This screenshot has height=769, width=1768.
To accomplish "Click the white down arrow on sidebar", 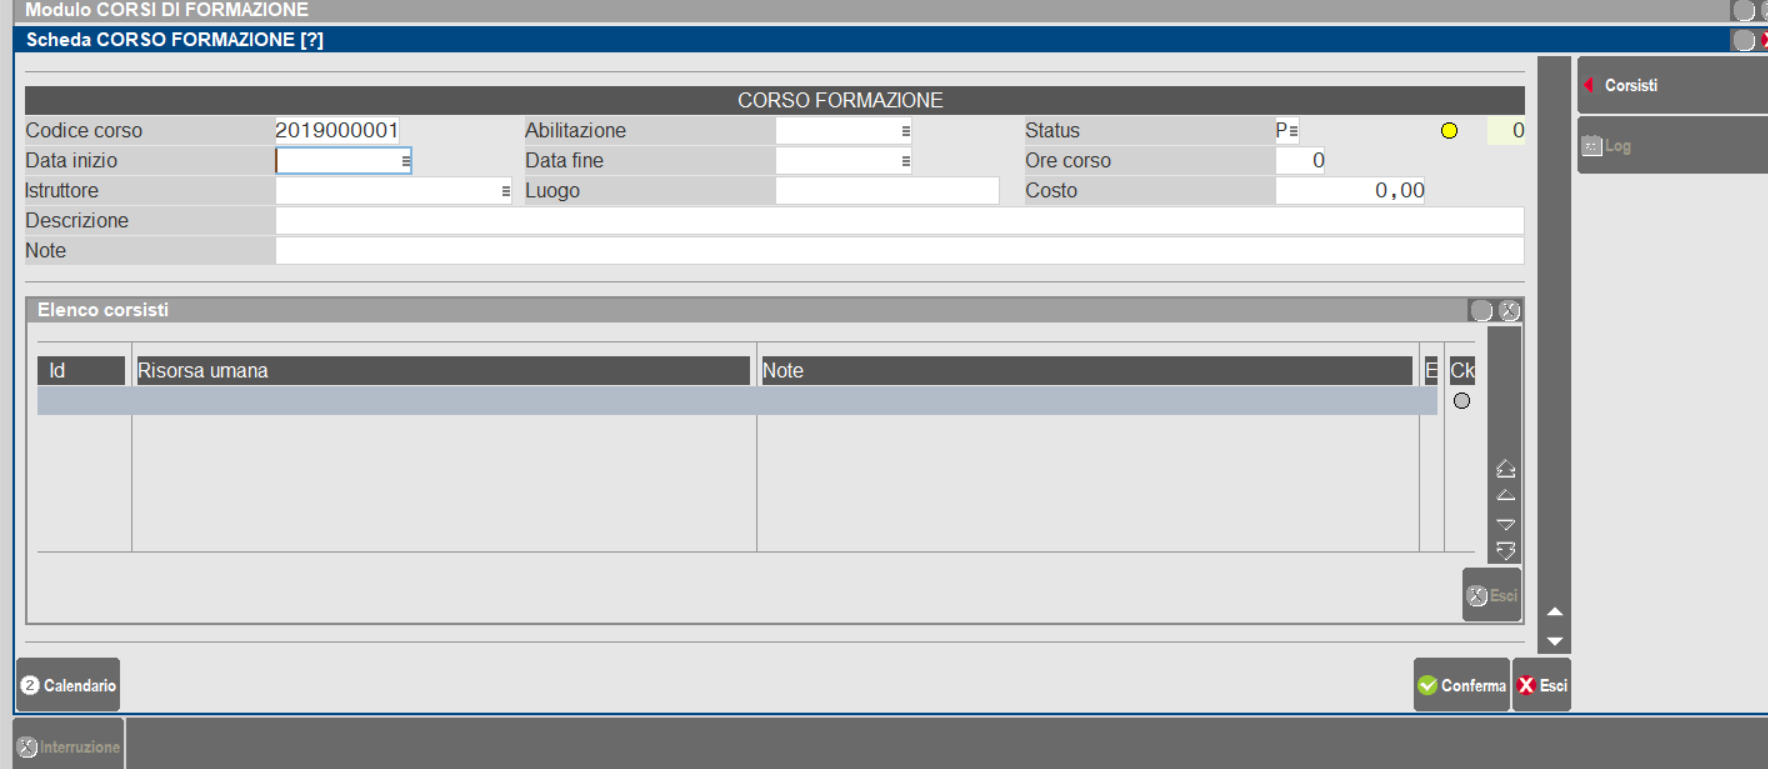I will (x=1554, y=641).
